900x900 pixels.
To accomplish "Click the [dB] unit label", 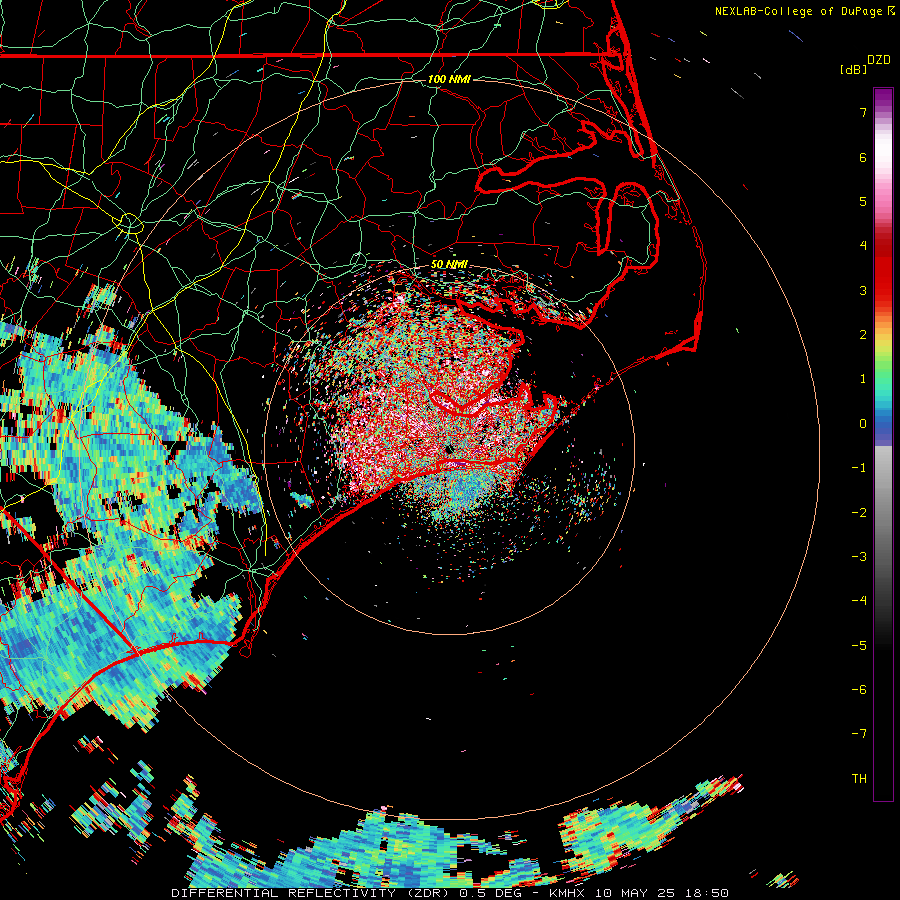I will pos(853,69).
